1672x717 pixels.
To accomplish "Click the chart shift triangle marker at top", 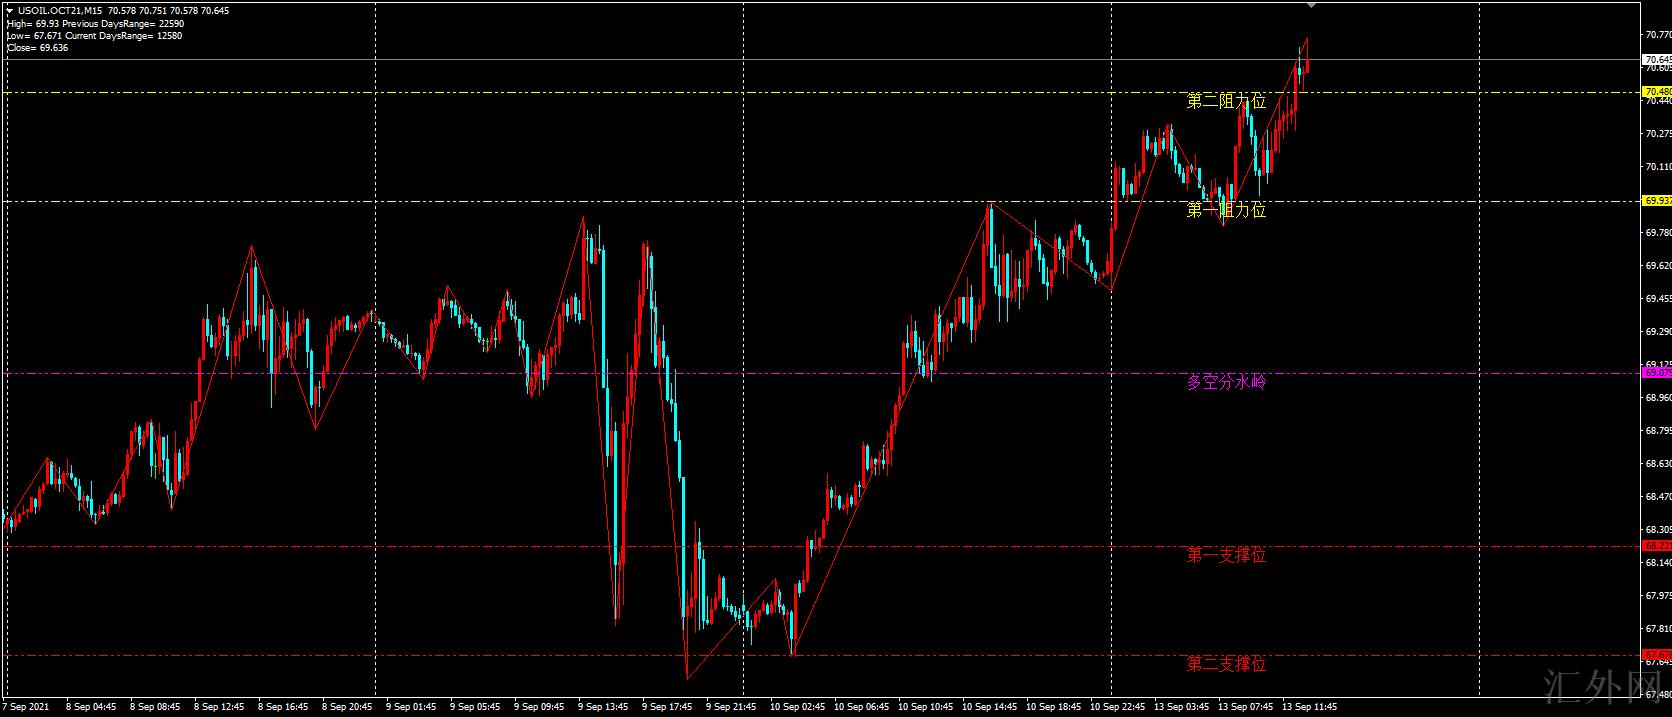I will tap(1312, 5).
